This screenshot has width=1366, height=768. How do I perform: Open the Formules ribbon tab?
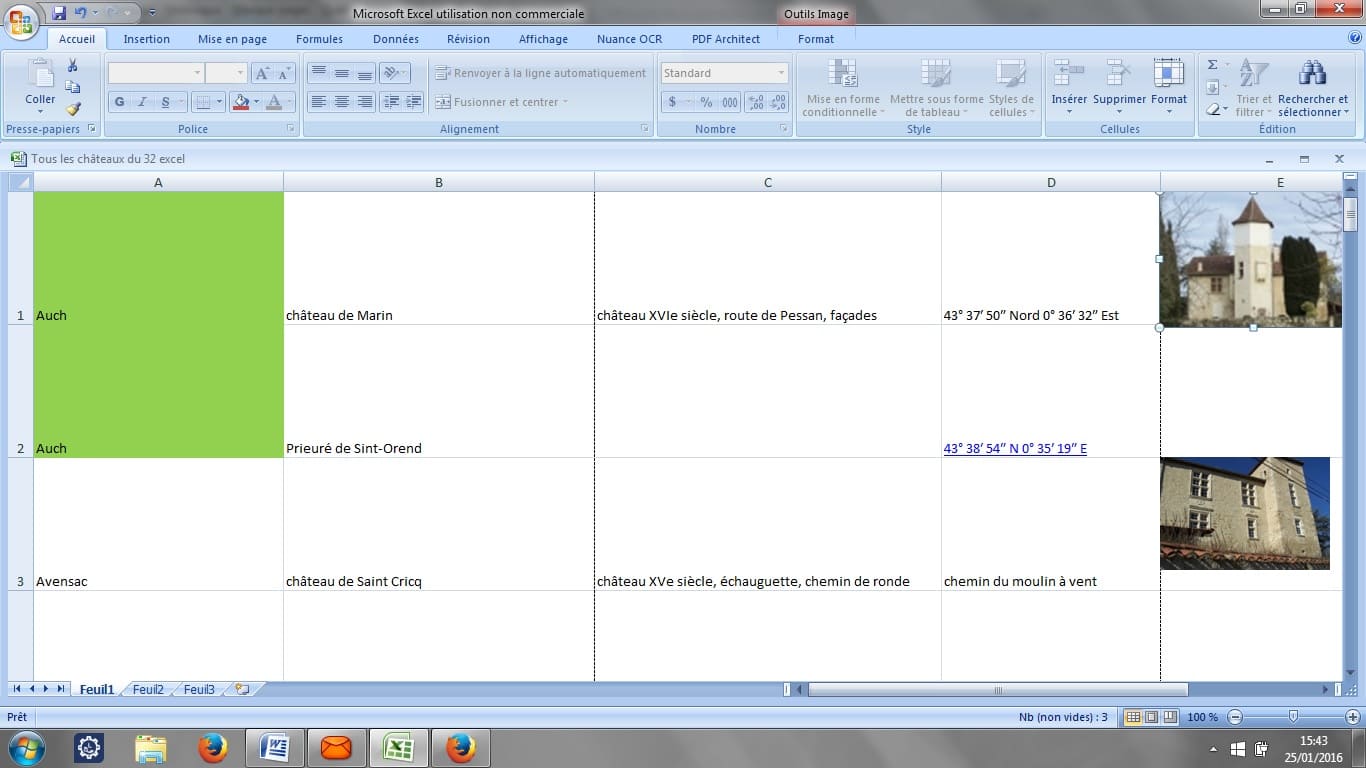coord(319,39)
